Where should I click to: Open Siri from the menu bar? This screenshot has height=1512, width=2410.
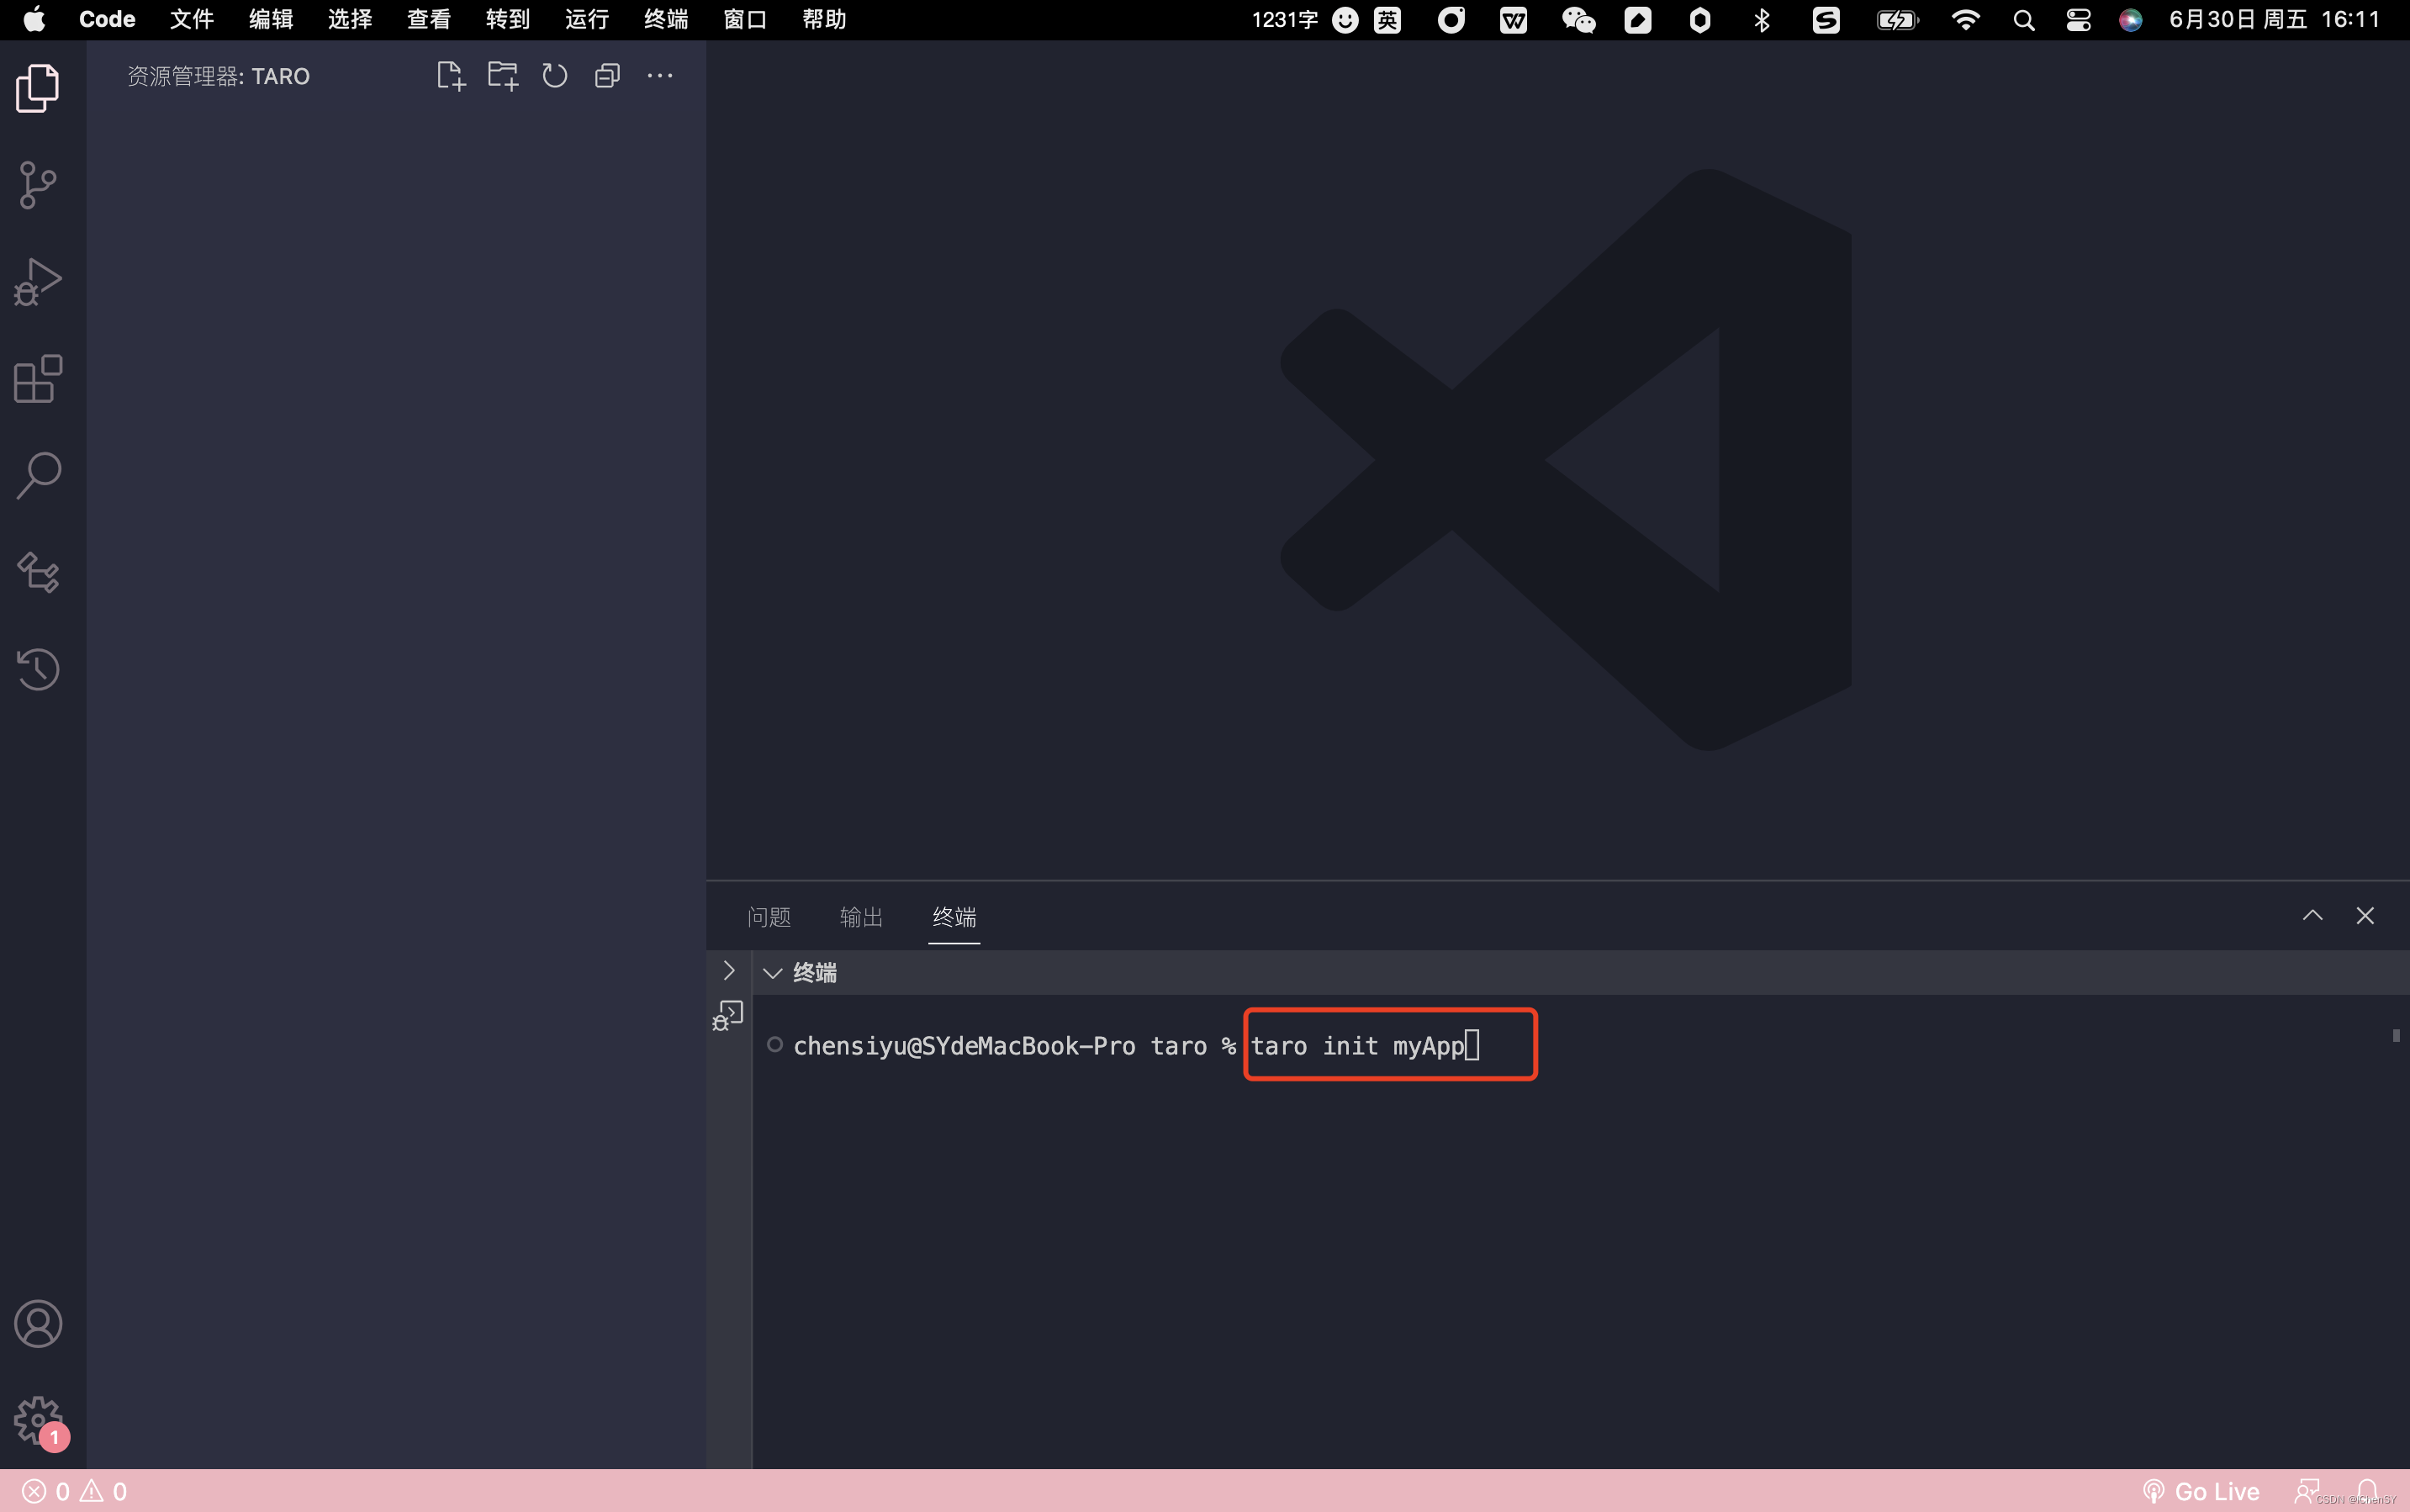pos(2130,20)
